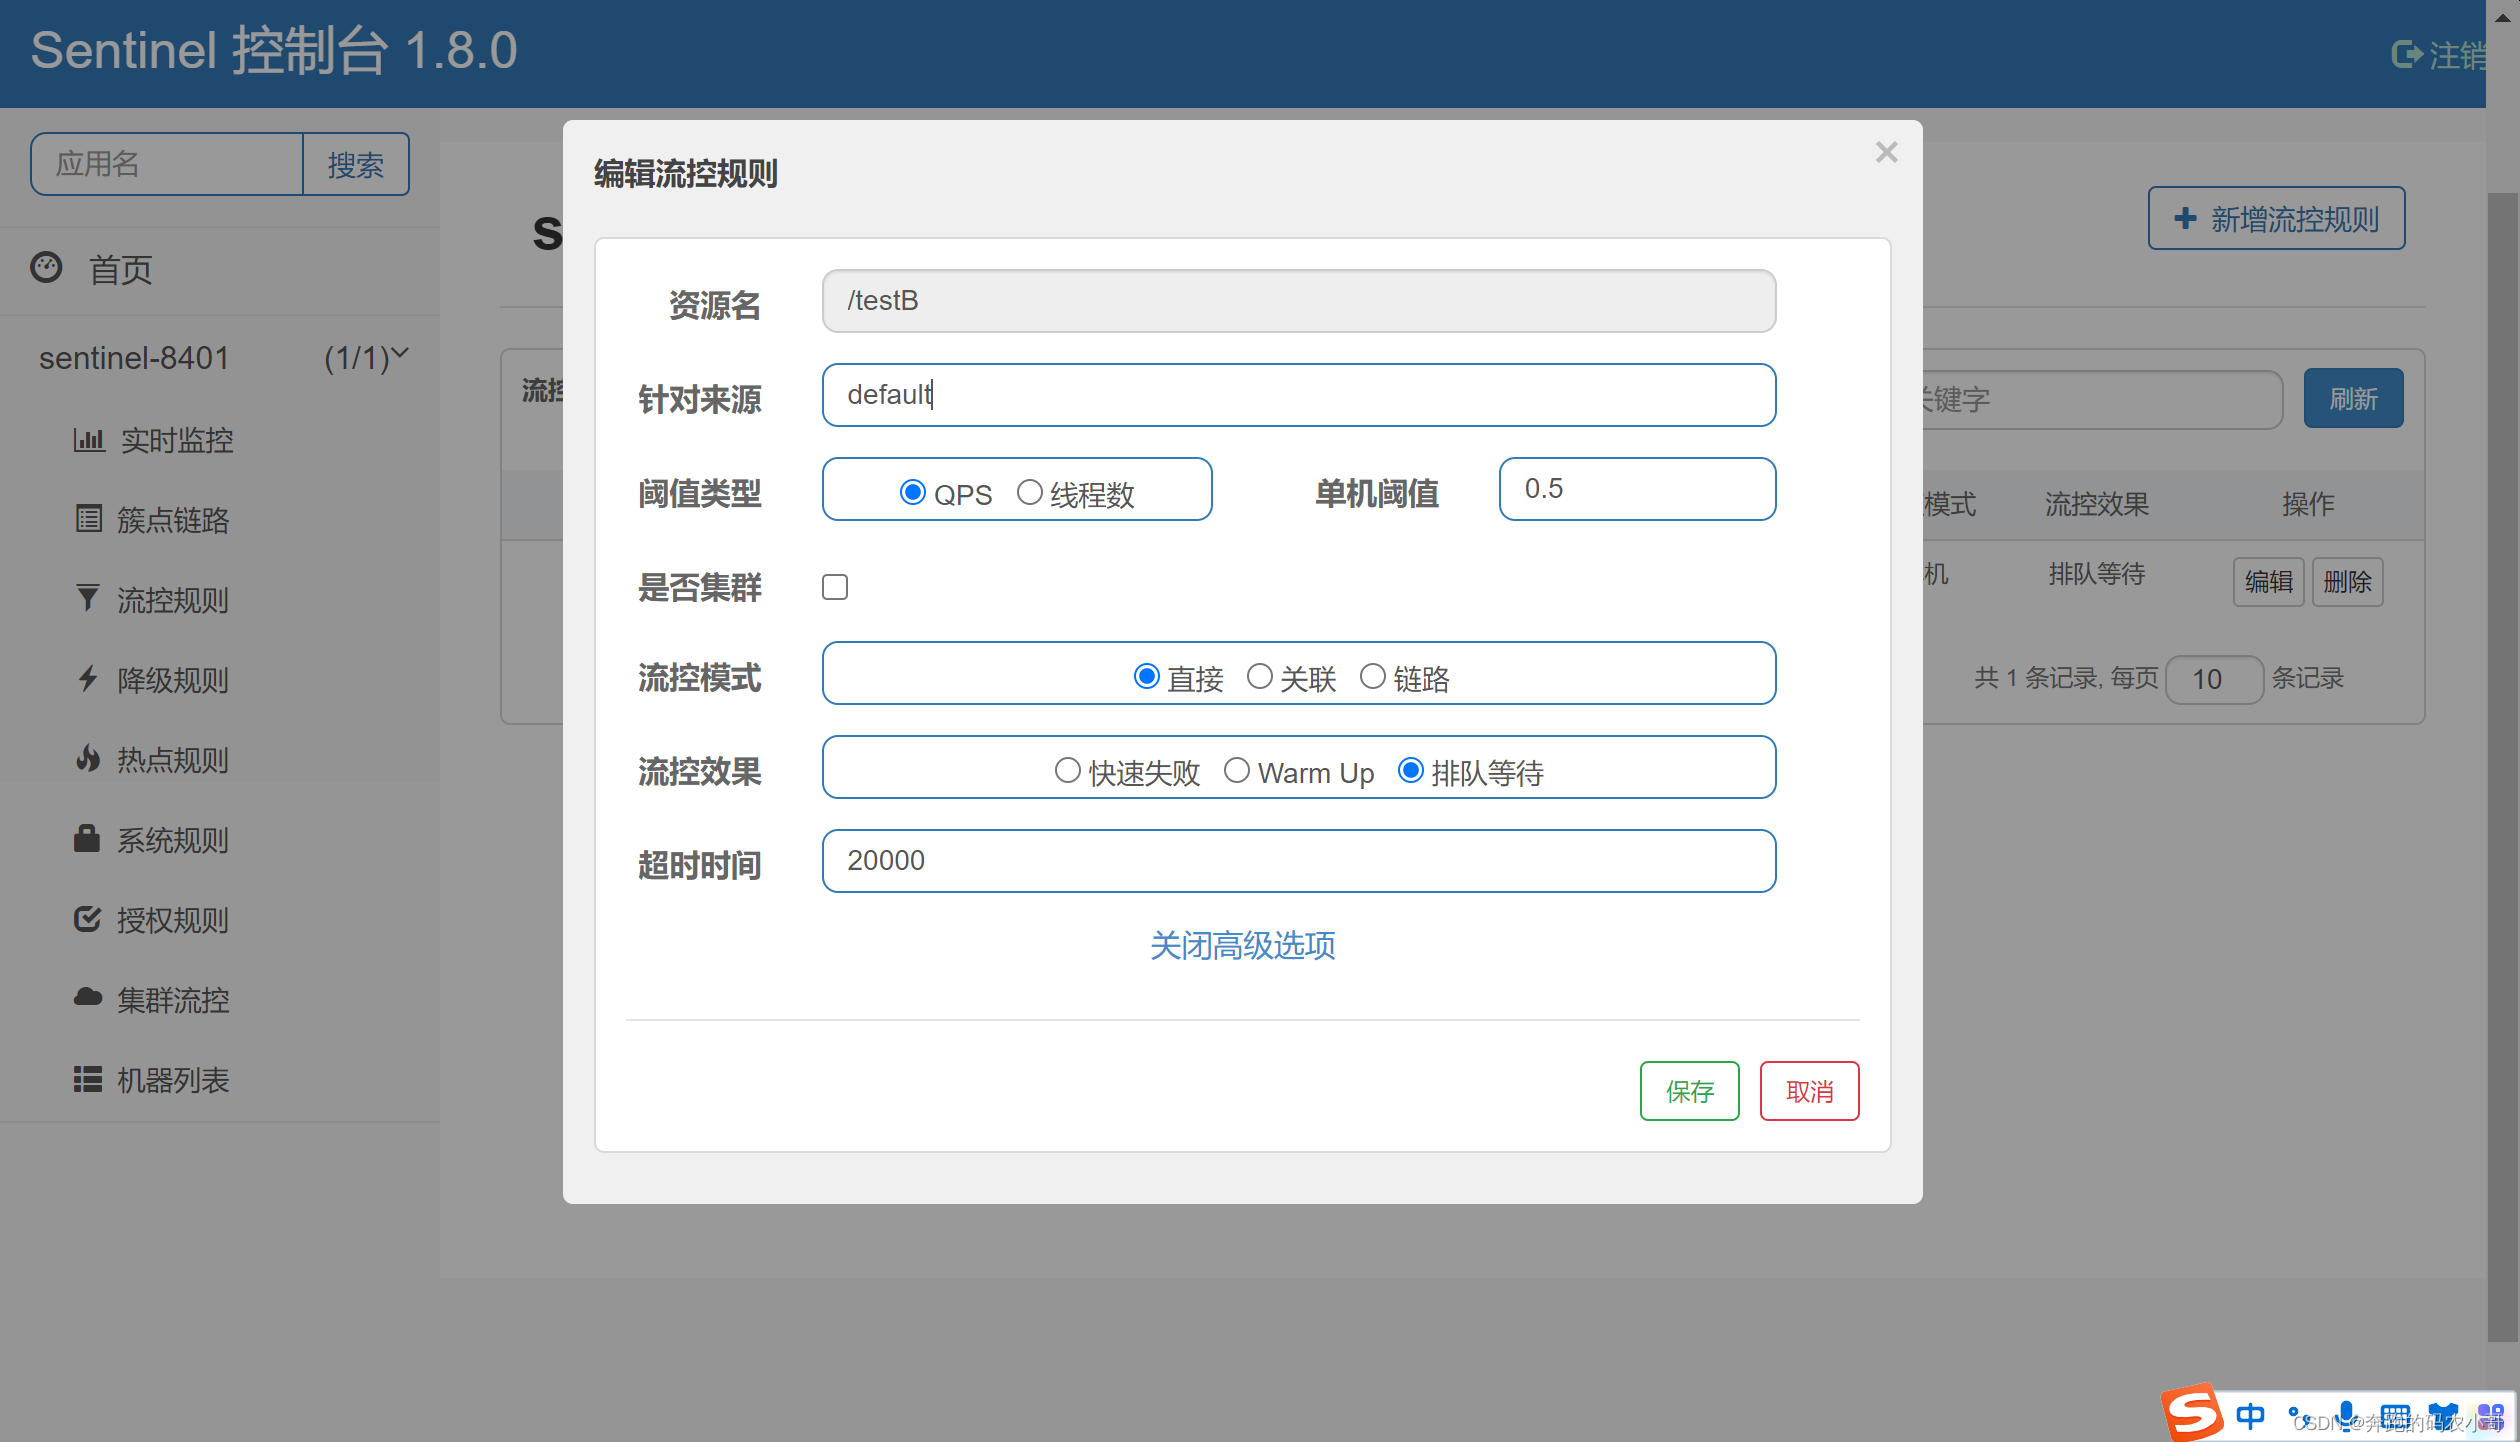The image size is (2520, 1442).
Task: Click the flame icon beside 热点规则
Action: pyautogui.click(x=88, y=758)
